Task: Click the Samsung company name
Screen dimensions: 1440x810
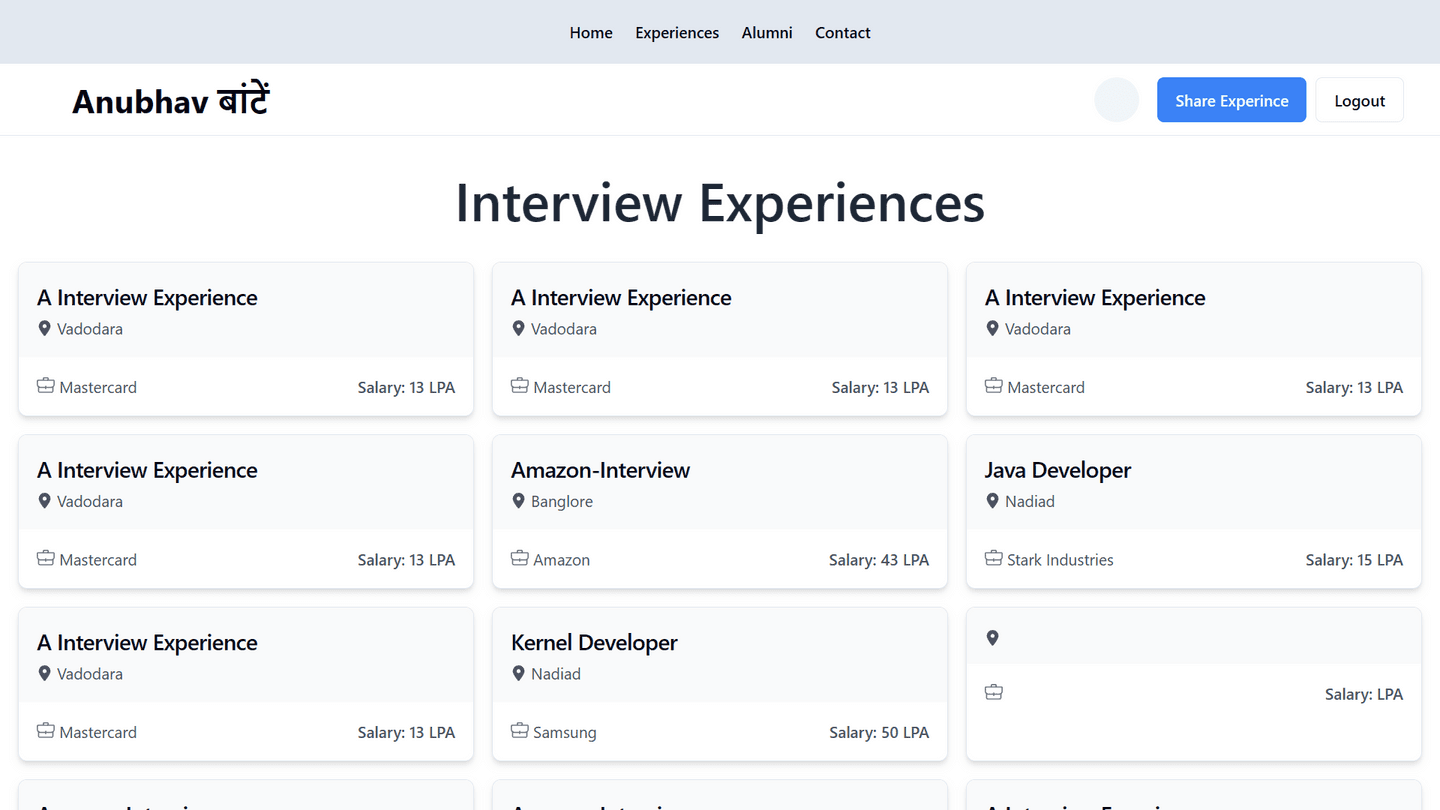Action: point(565,733)
